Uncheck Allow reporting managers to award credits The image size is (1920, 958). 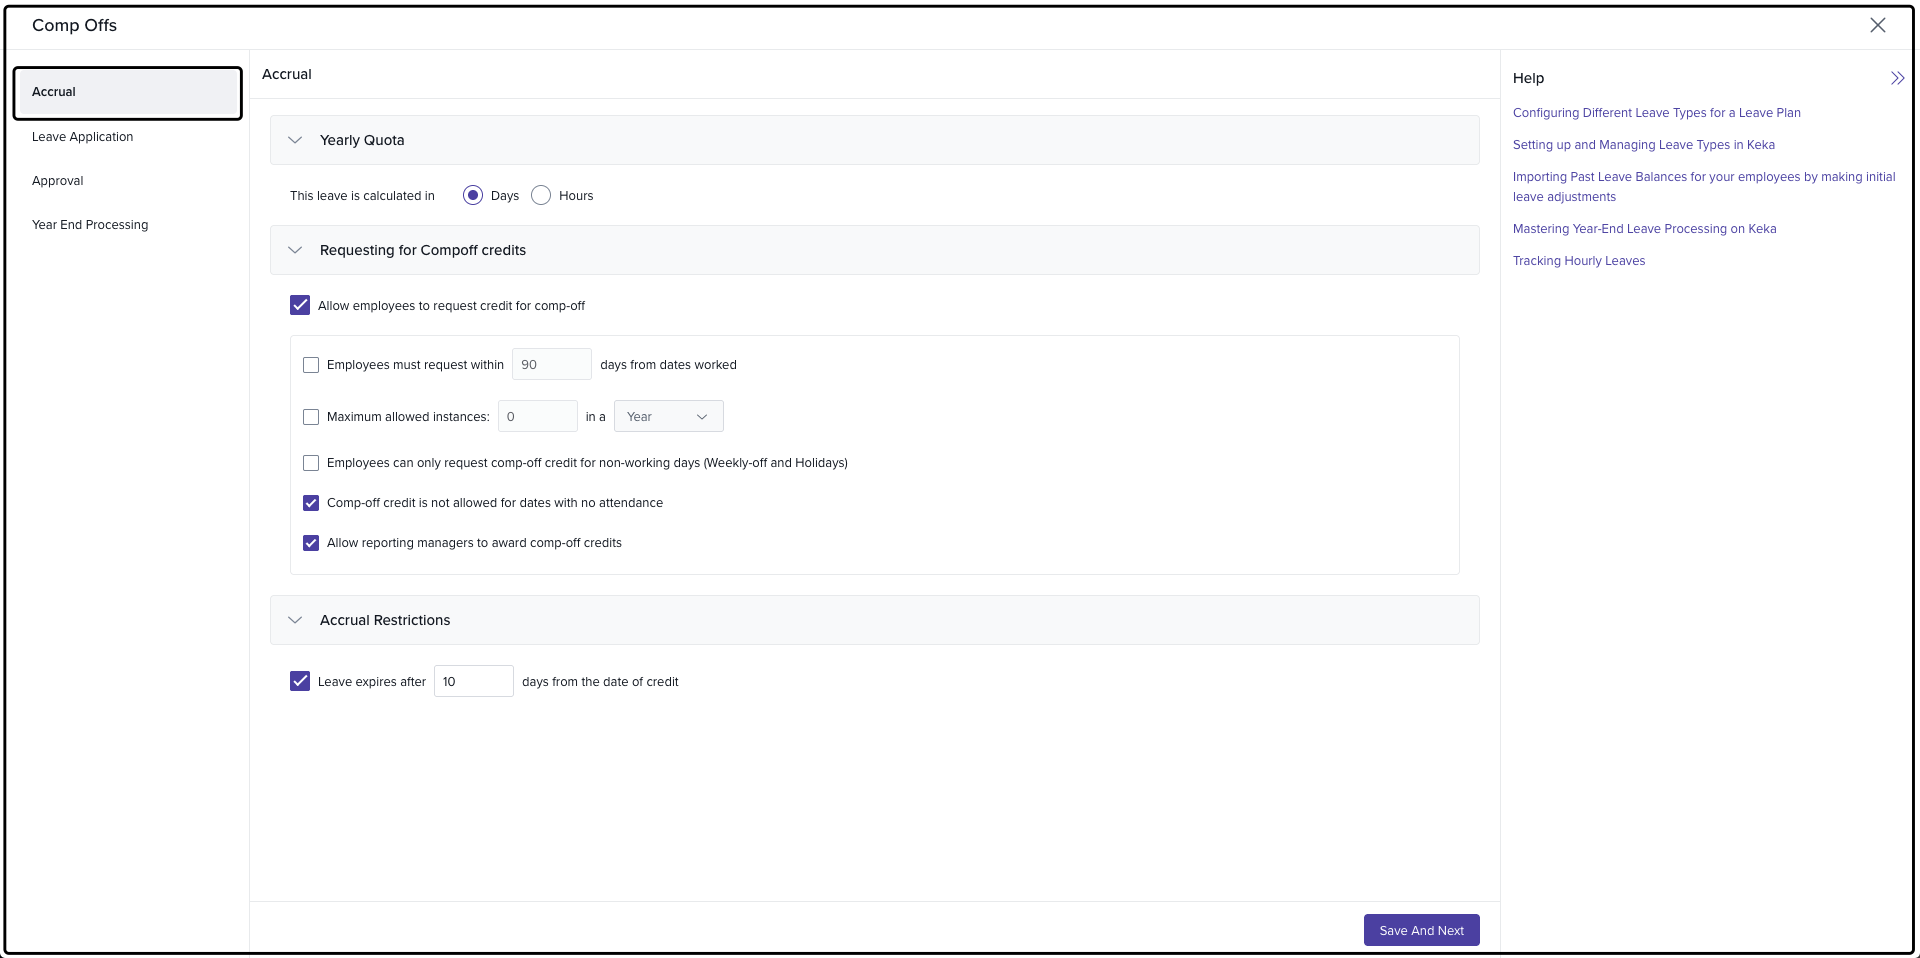[311, 543]
